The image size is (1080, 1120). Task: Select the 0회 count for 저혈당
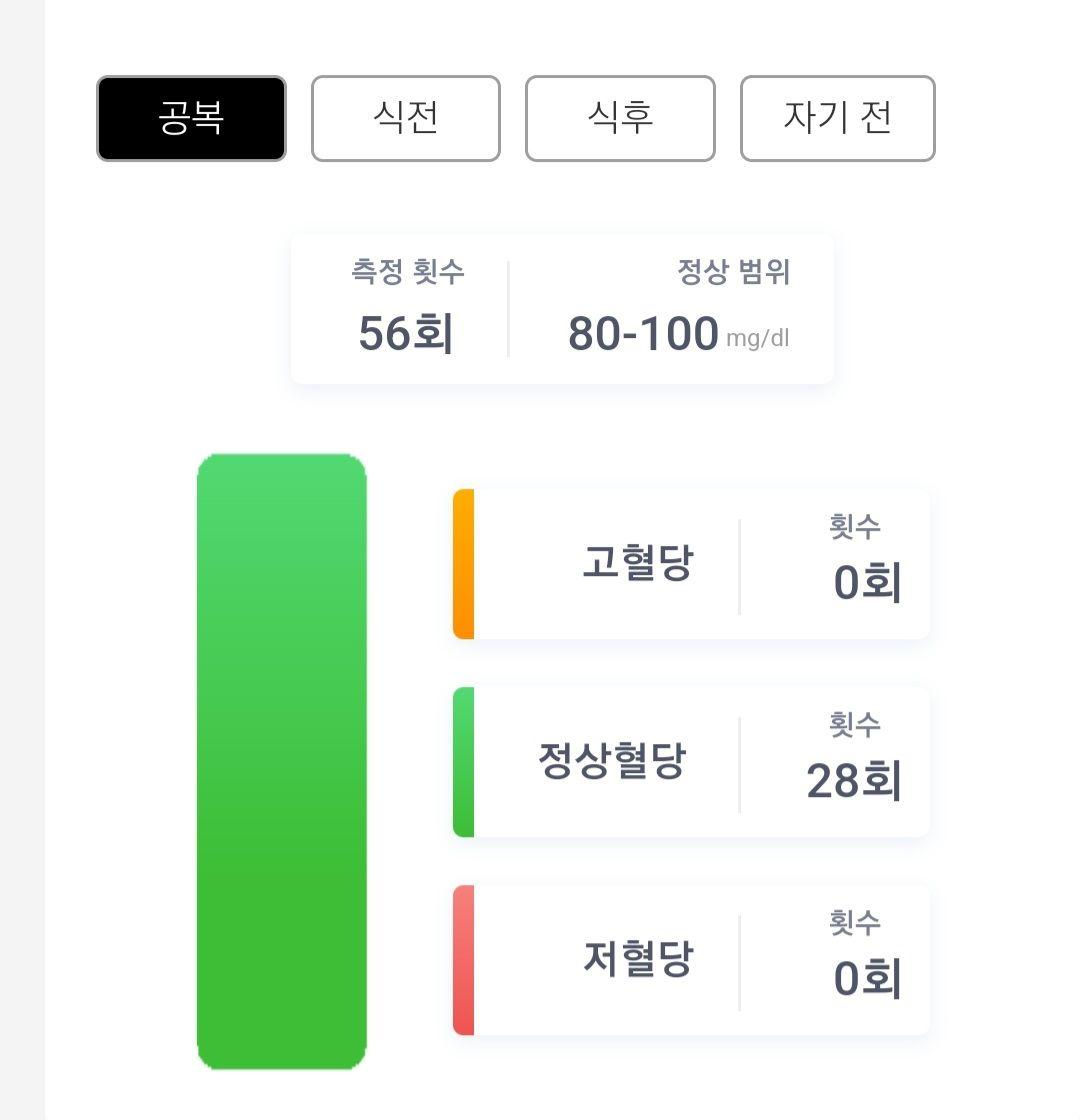coord(867,979)
